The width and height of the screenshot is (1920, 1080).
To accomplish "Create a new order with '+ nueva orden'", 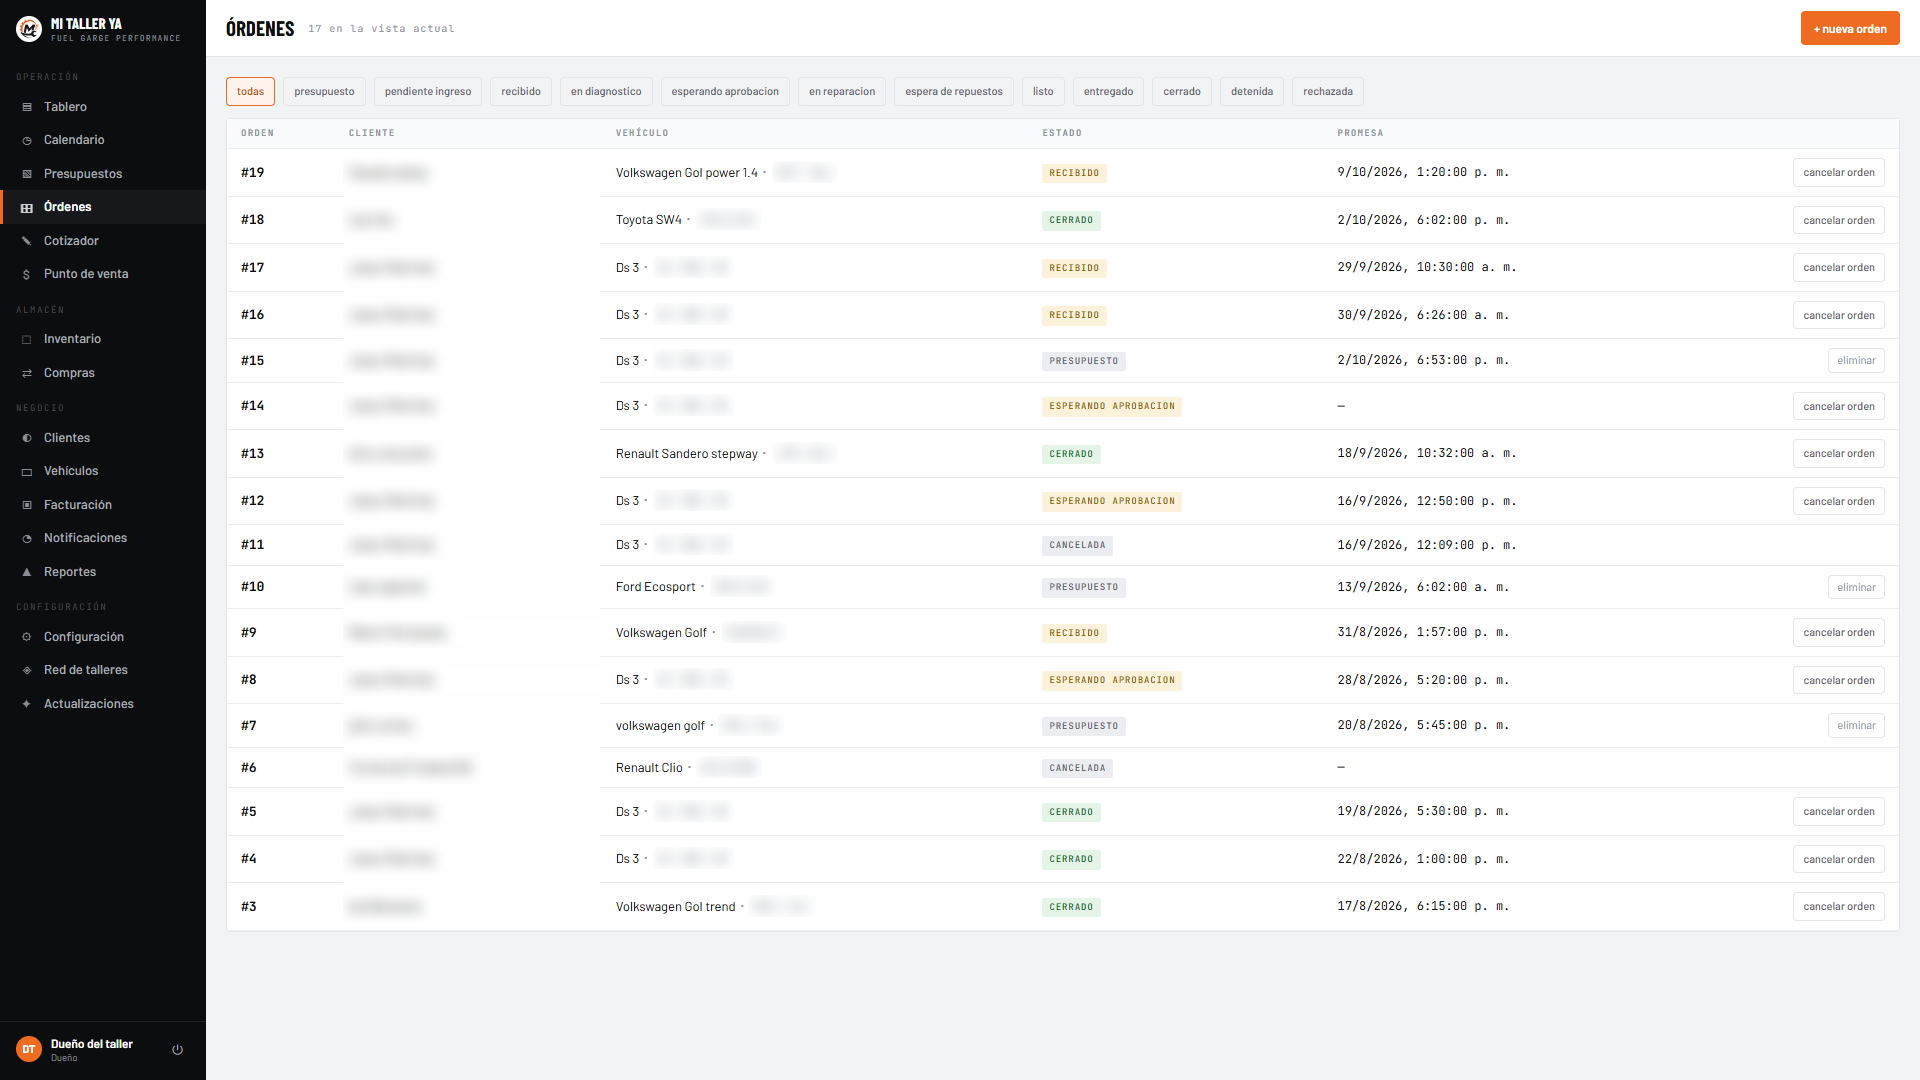I will pyautogui.click(x=1850, y=29).
